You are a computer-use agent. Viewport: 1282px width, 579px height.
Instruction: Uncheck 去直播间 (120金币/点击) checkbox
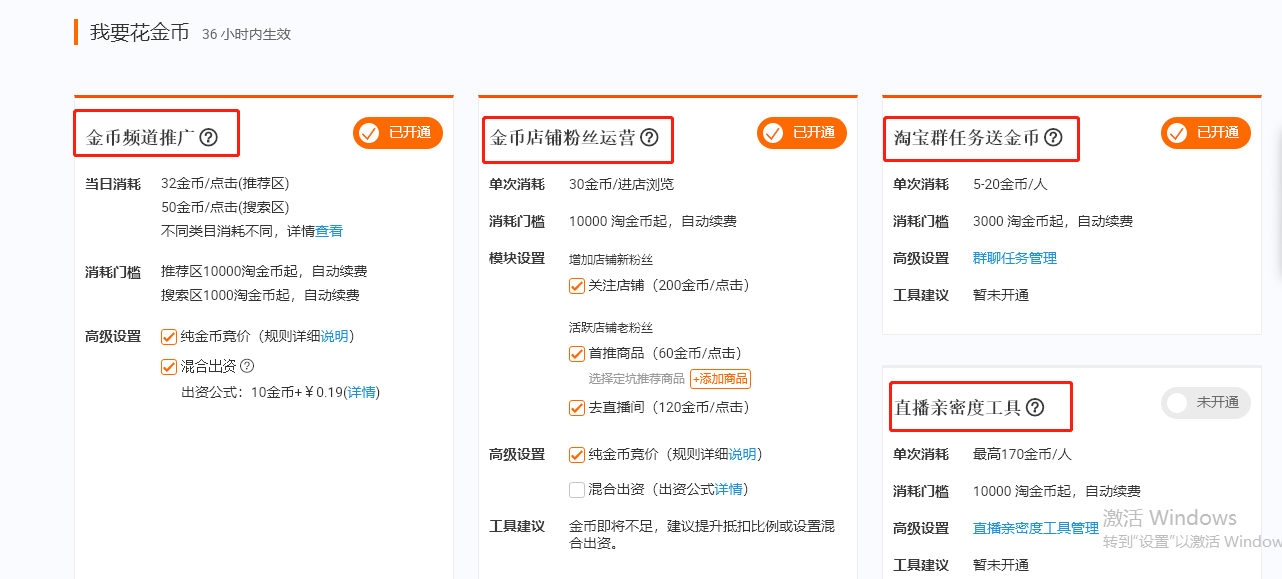click(x=577, y=408)
